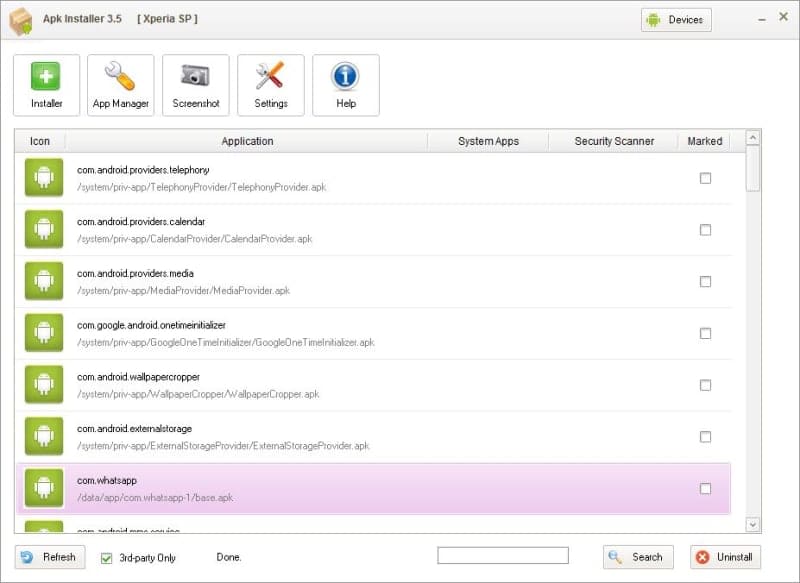Screen dimensions: 800x583
Task: Click the android icon for com.android.providers.media
Action: coord(44,281)
